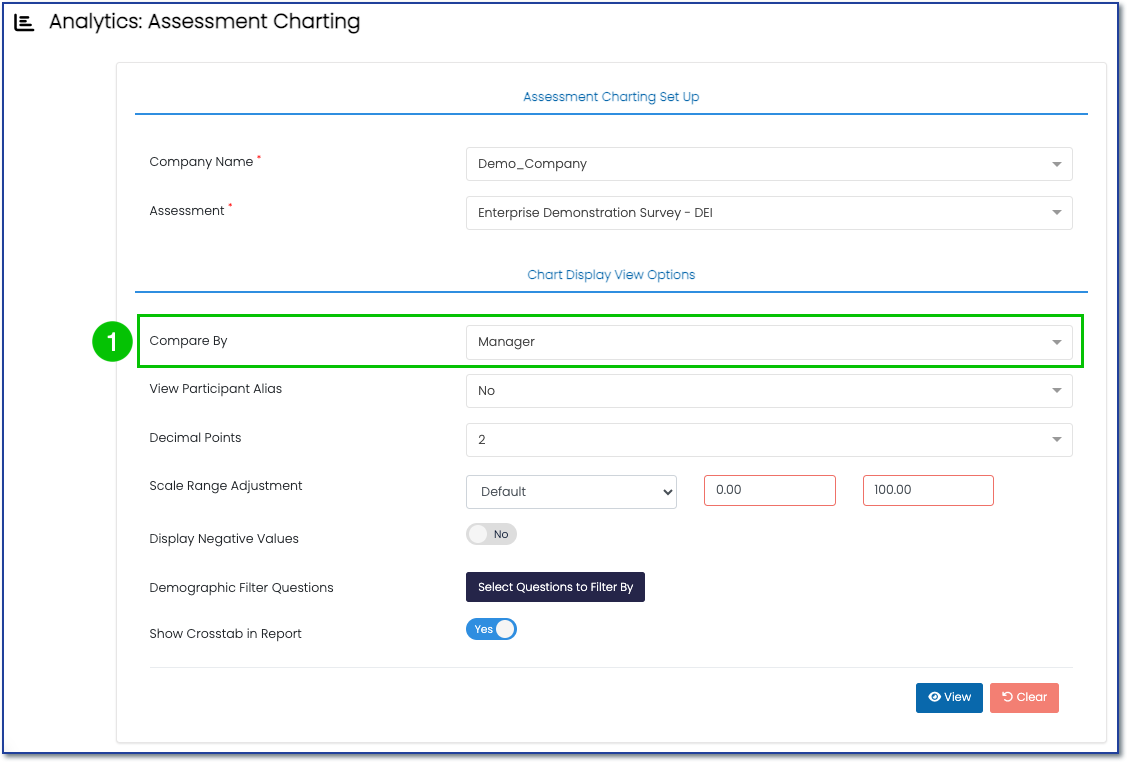The image size is (1127, 762).
Task: Click the Assessment Charting Set Up heading
Action: coord(611,97)
